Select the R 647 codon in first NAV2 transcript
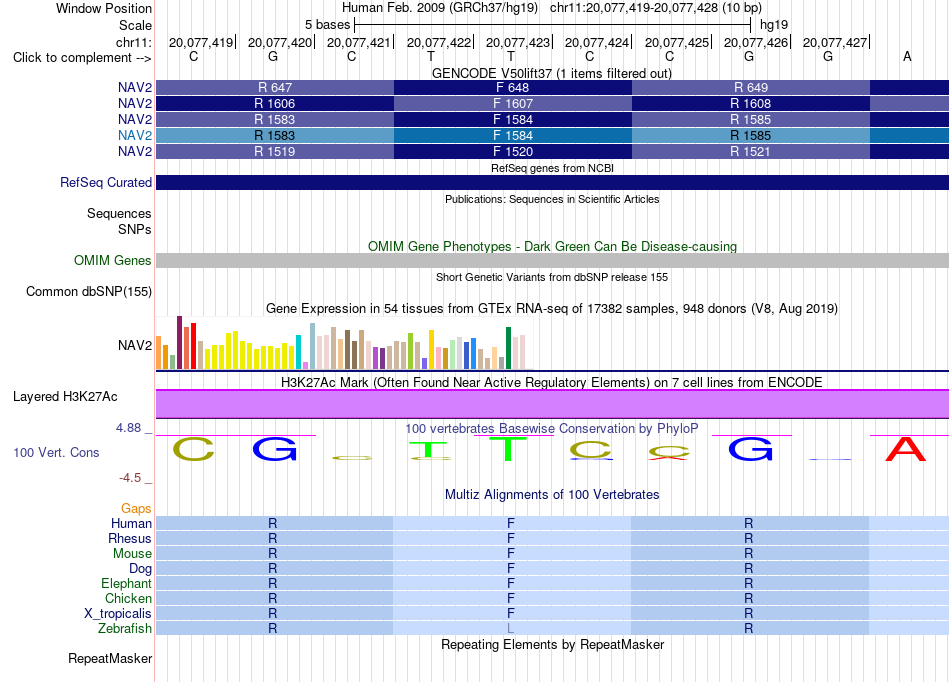This screenshot has width=950, height=682. (275, 87)
